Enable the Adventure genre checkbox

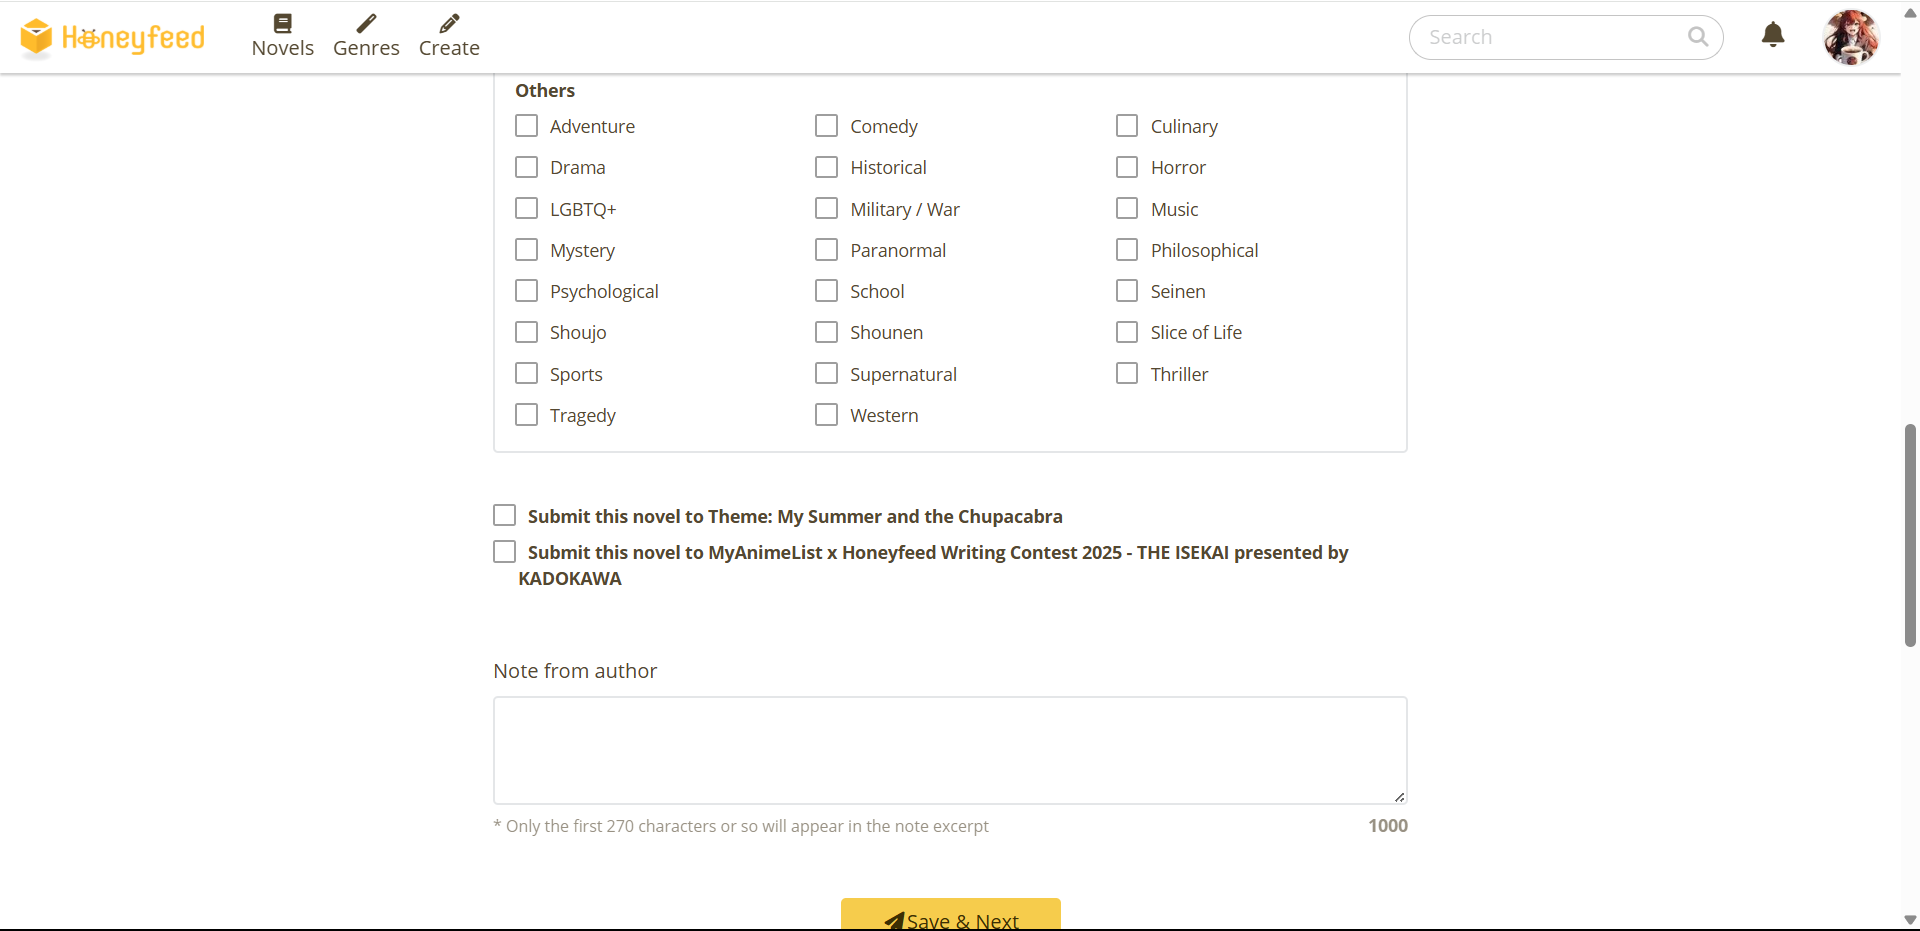[x=526, y=125]
